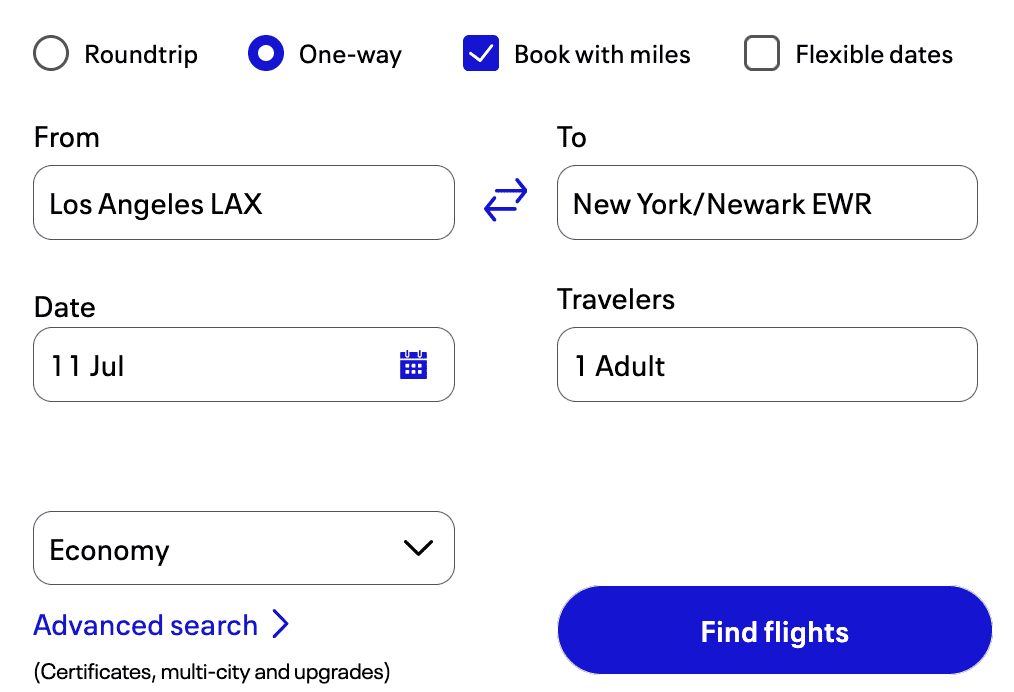Swap origin and destination airports
This screenshot has width=1014, height=692.
coord(505,201)
